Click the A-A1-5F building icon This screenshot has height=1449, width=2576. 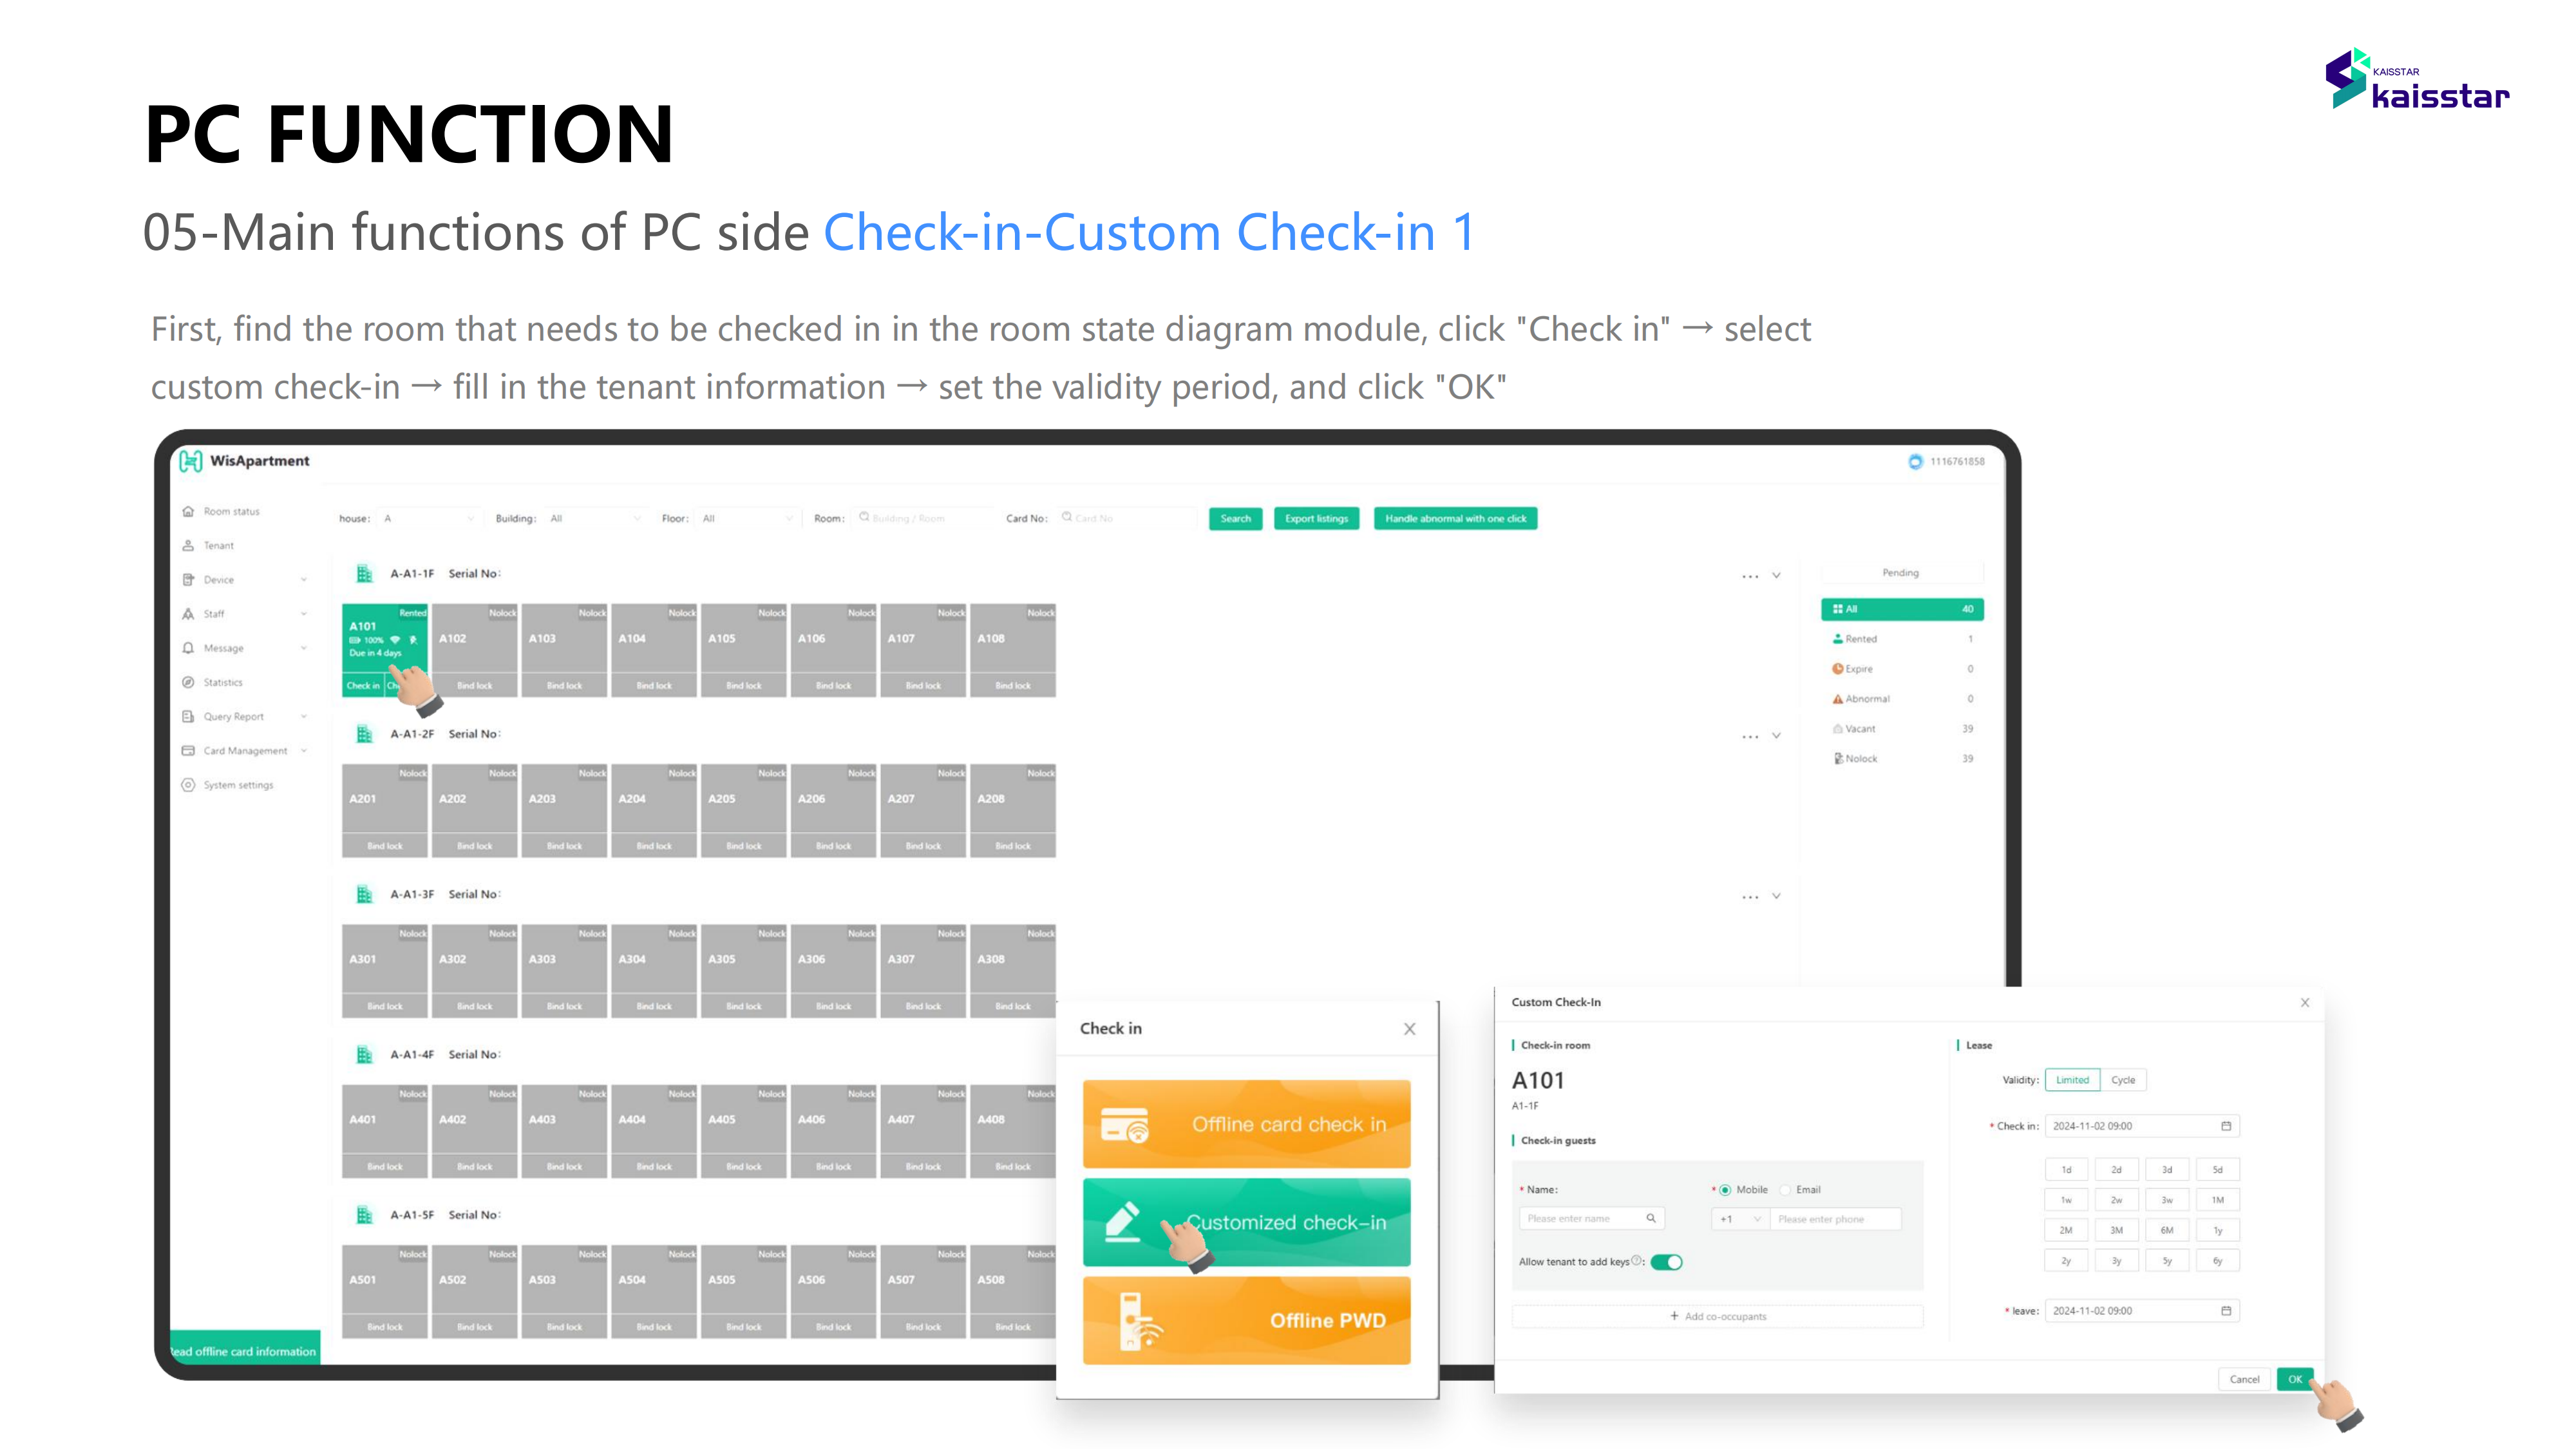point(364,1215)
